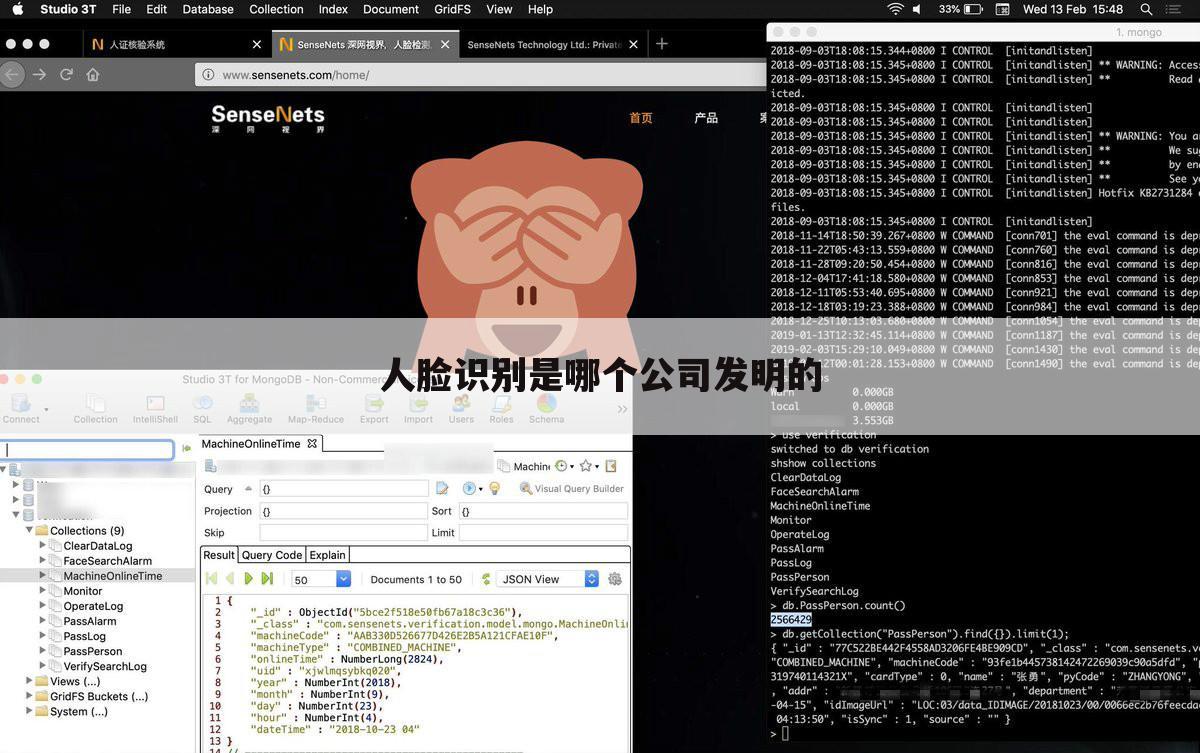Collapse the Query section arrow
The height and width of the screenshot is (753, 1200).
pyautogui.click(x=248, y=488)
